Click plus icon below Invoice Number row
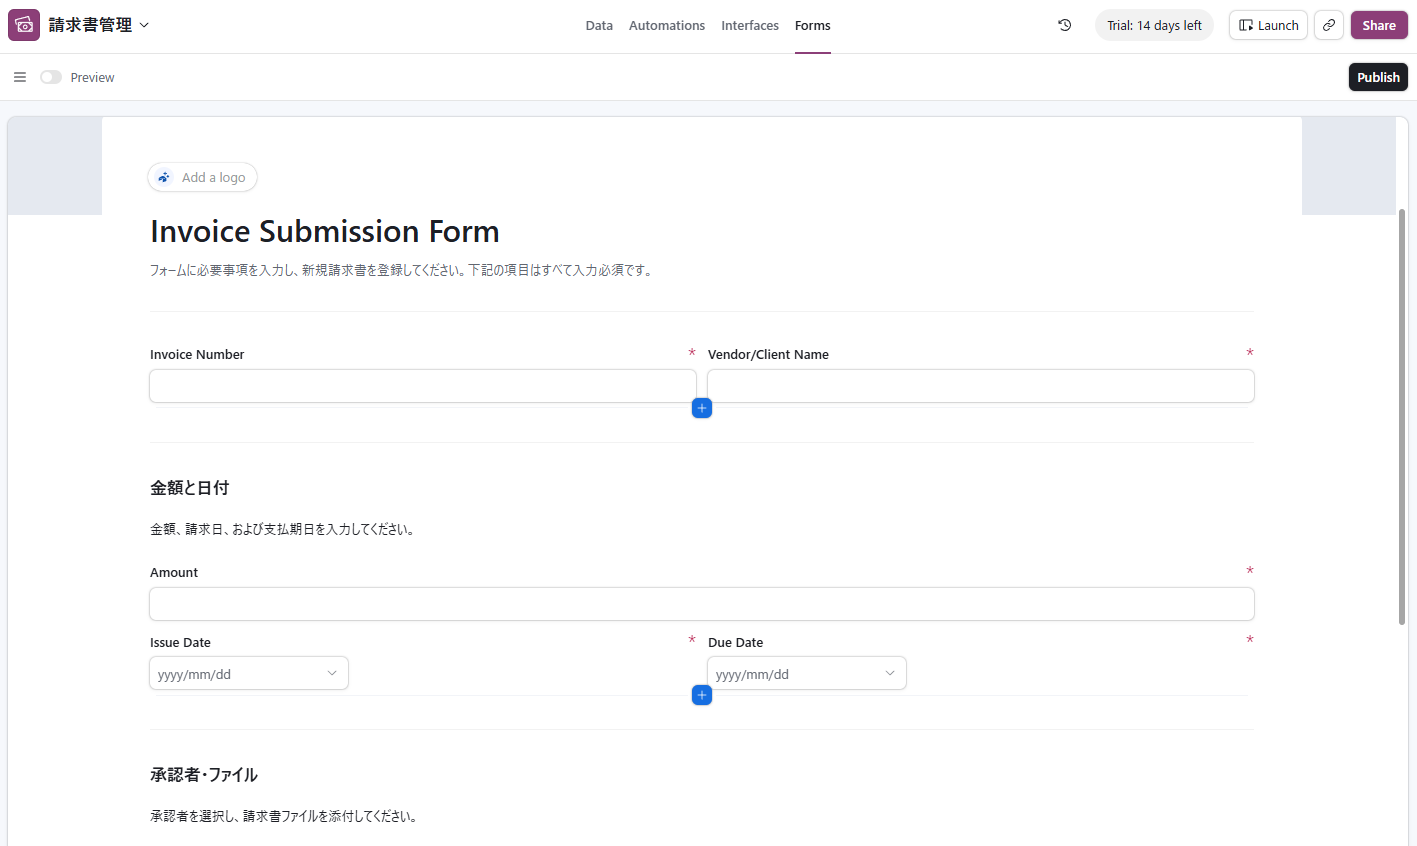 click(702, 408)
